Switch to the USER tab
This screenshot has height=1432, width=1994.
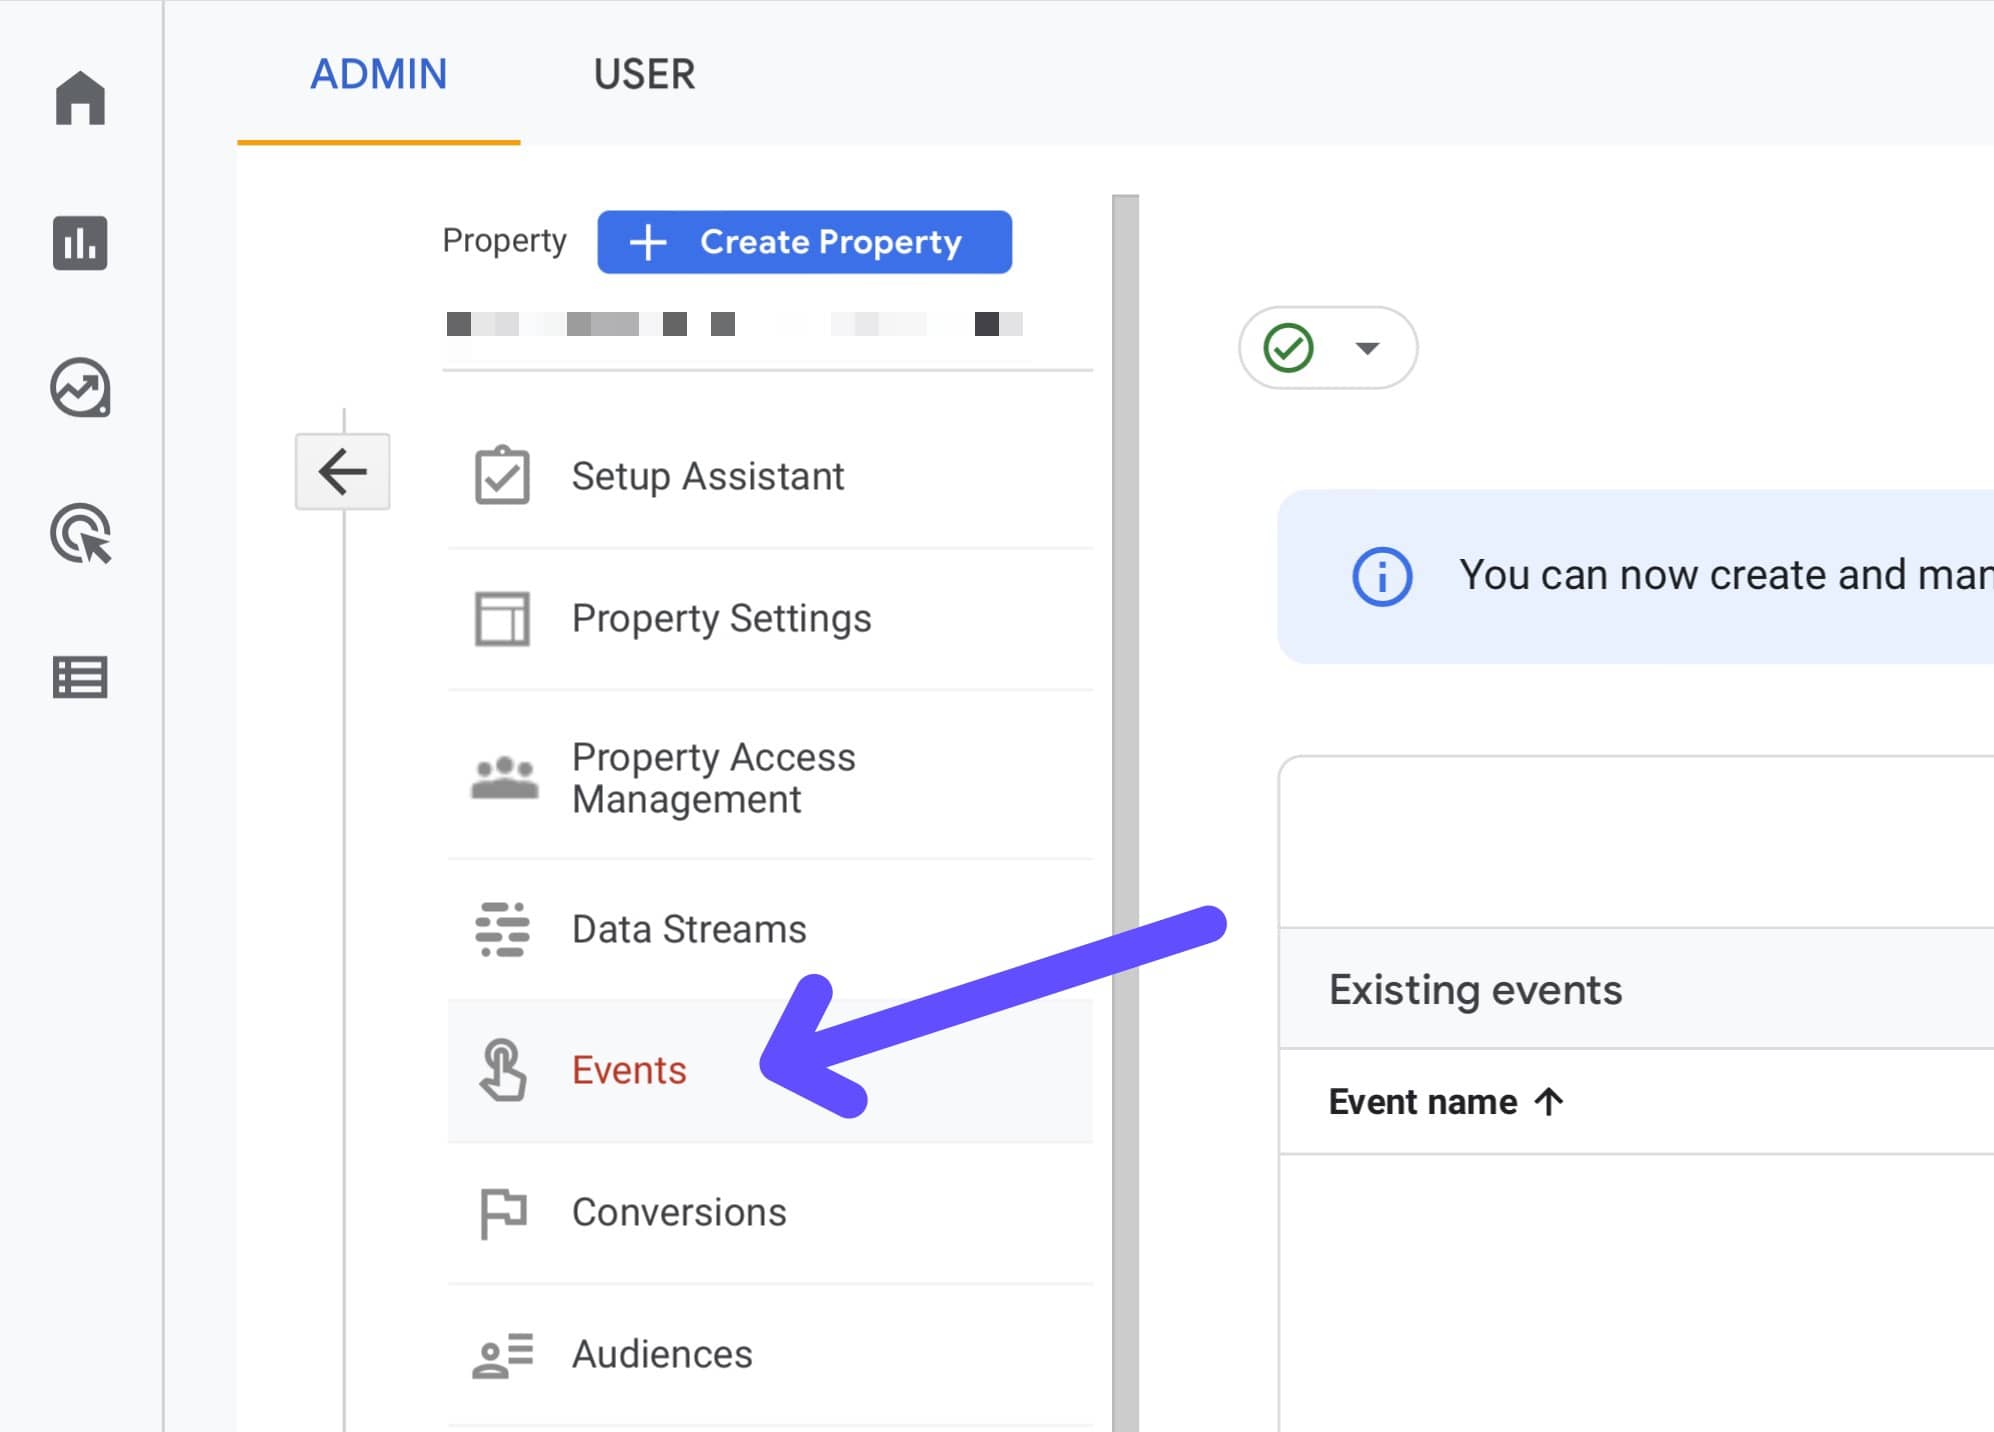644,74
